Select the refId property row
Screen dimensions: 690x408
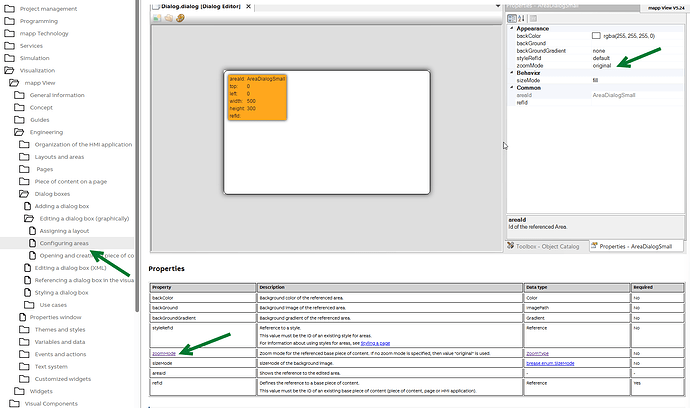(595, 103)
